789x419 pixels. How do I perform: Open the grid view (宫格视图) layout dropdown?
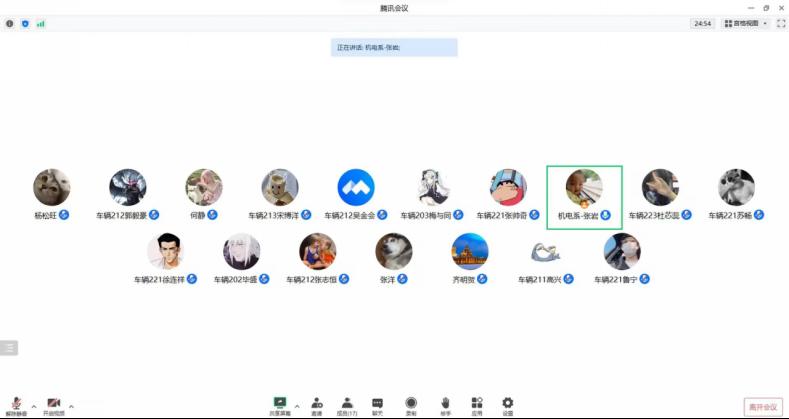(x=746, y=24)
